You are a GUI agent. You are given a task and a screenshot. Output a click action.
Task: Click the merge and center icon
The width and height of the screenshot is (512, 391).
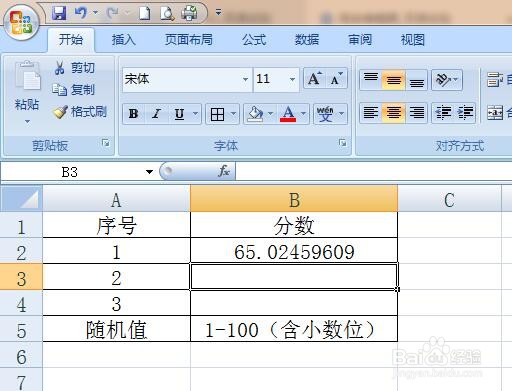495,113
